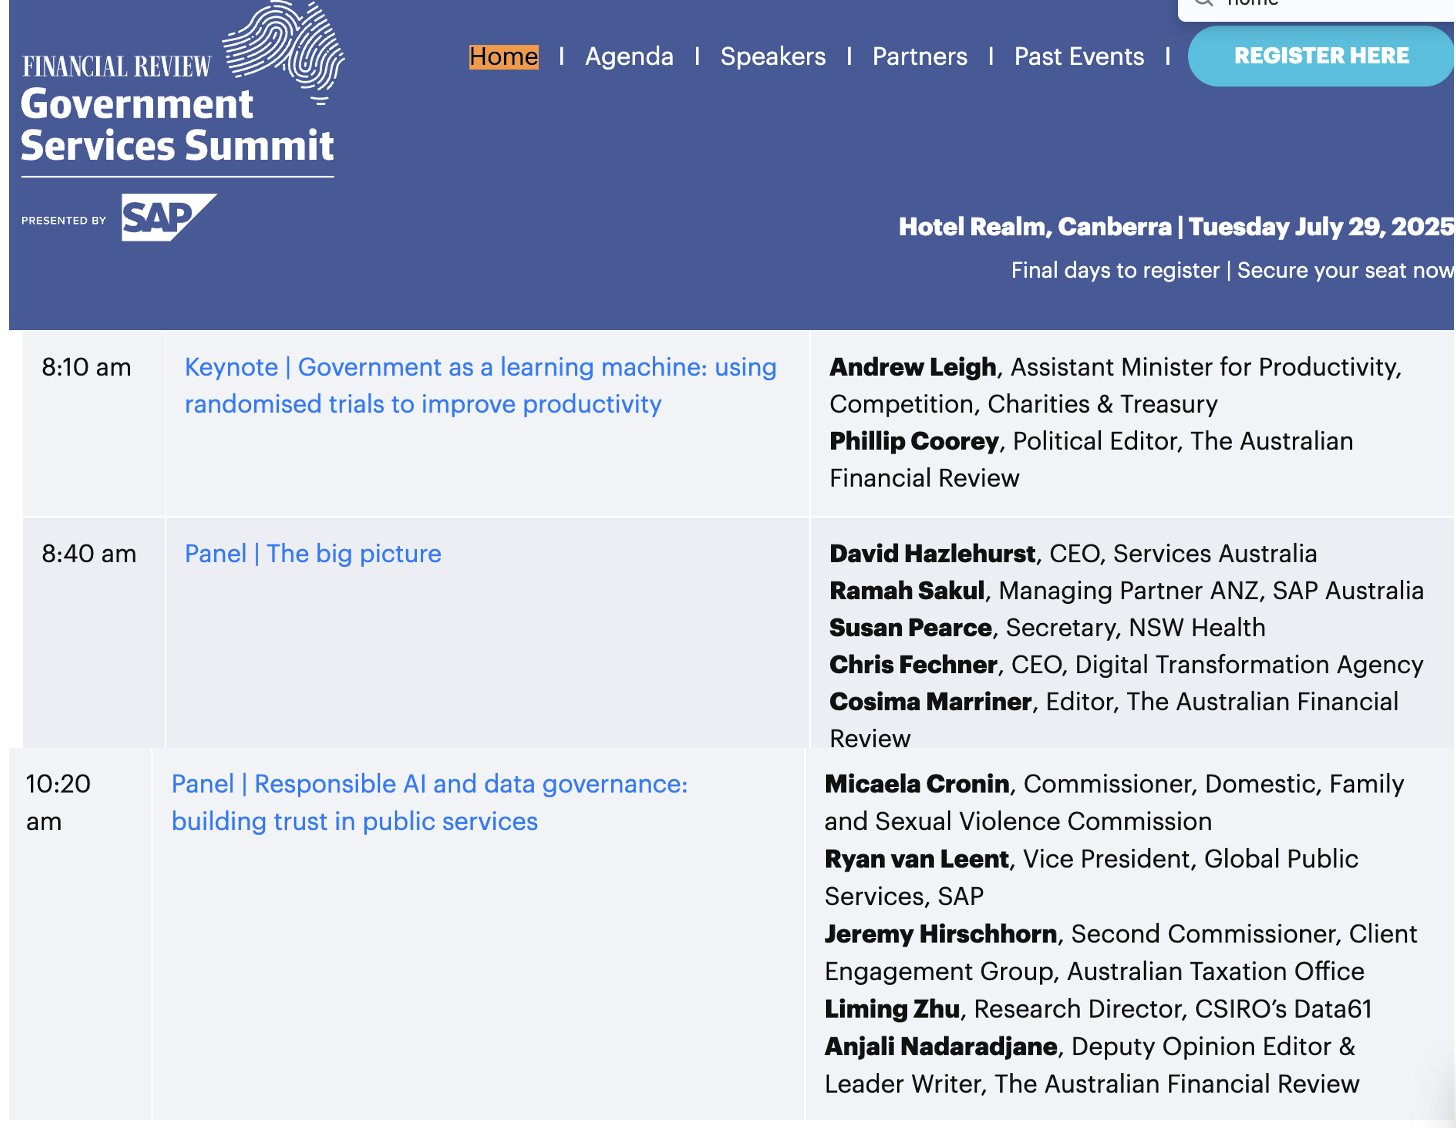Switch to the Agenda tab
The height and width of the screenshot is (1128, 1456).
point(629,57)
